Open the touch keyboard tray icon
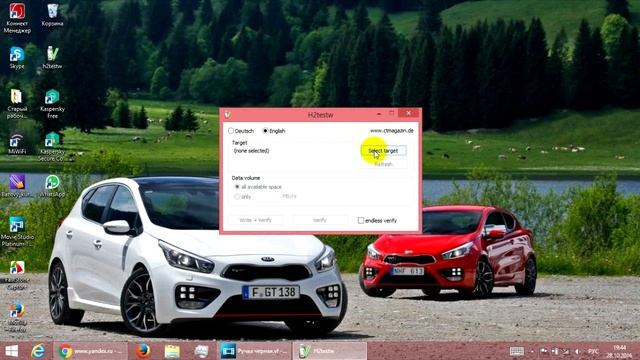Image resolution: width=640 pixels, height=360 pixels. (x=516, y=351)
